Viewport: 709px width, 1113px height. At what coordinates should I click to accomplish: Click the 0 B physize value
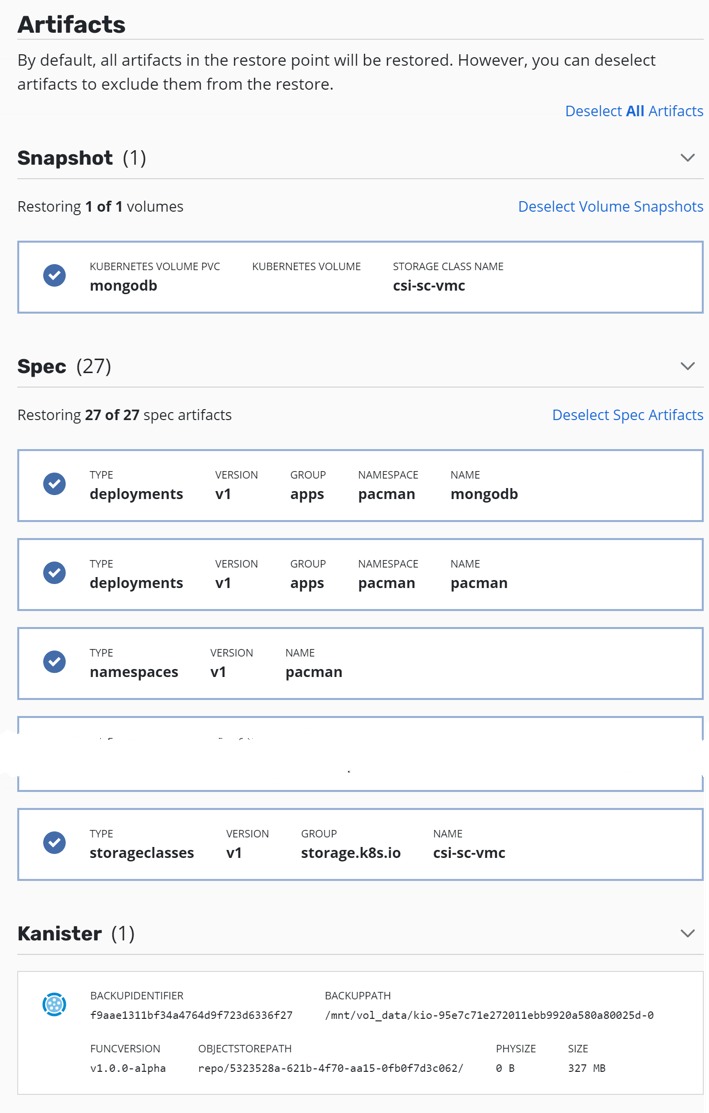pos(505,1068)
